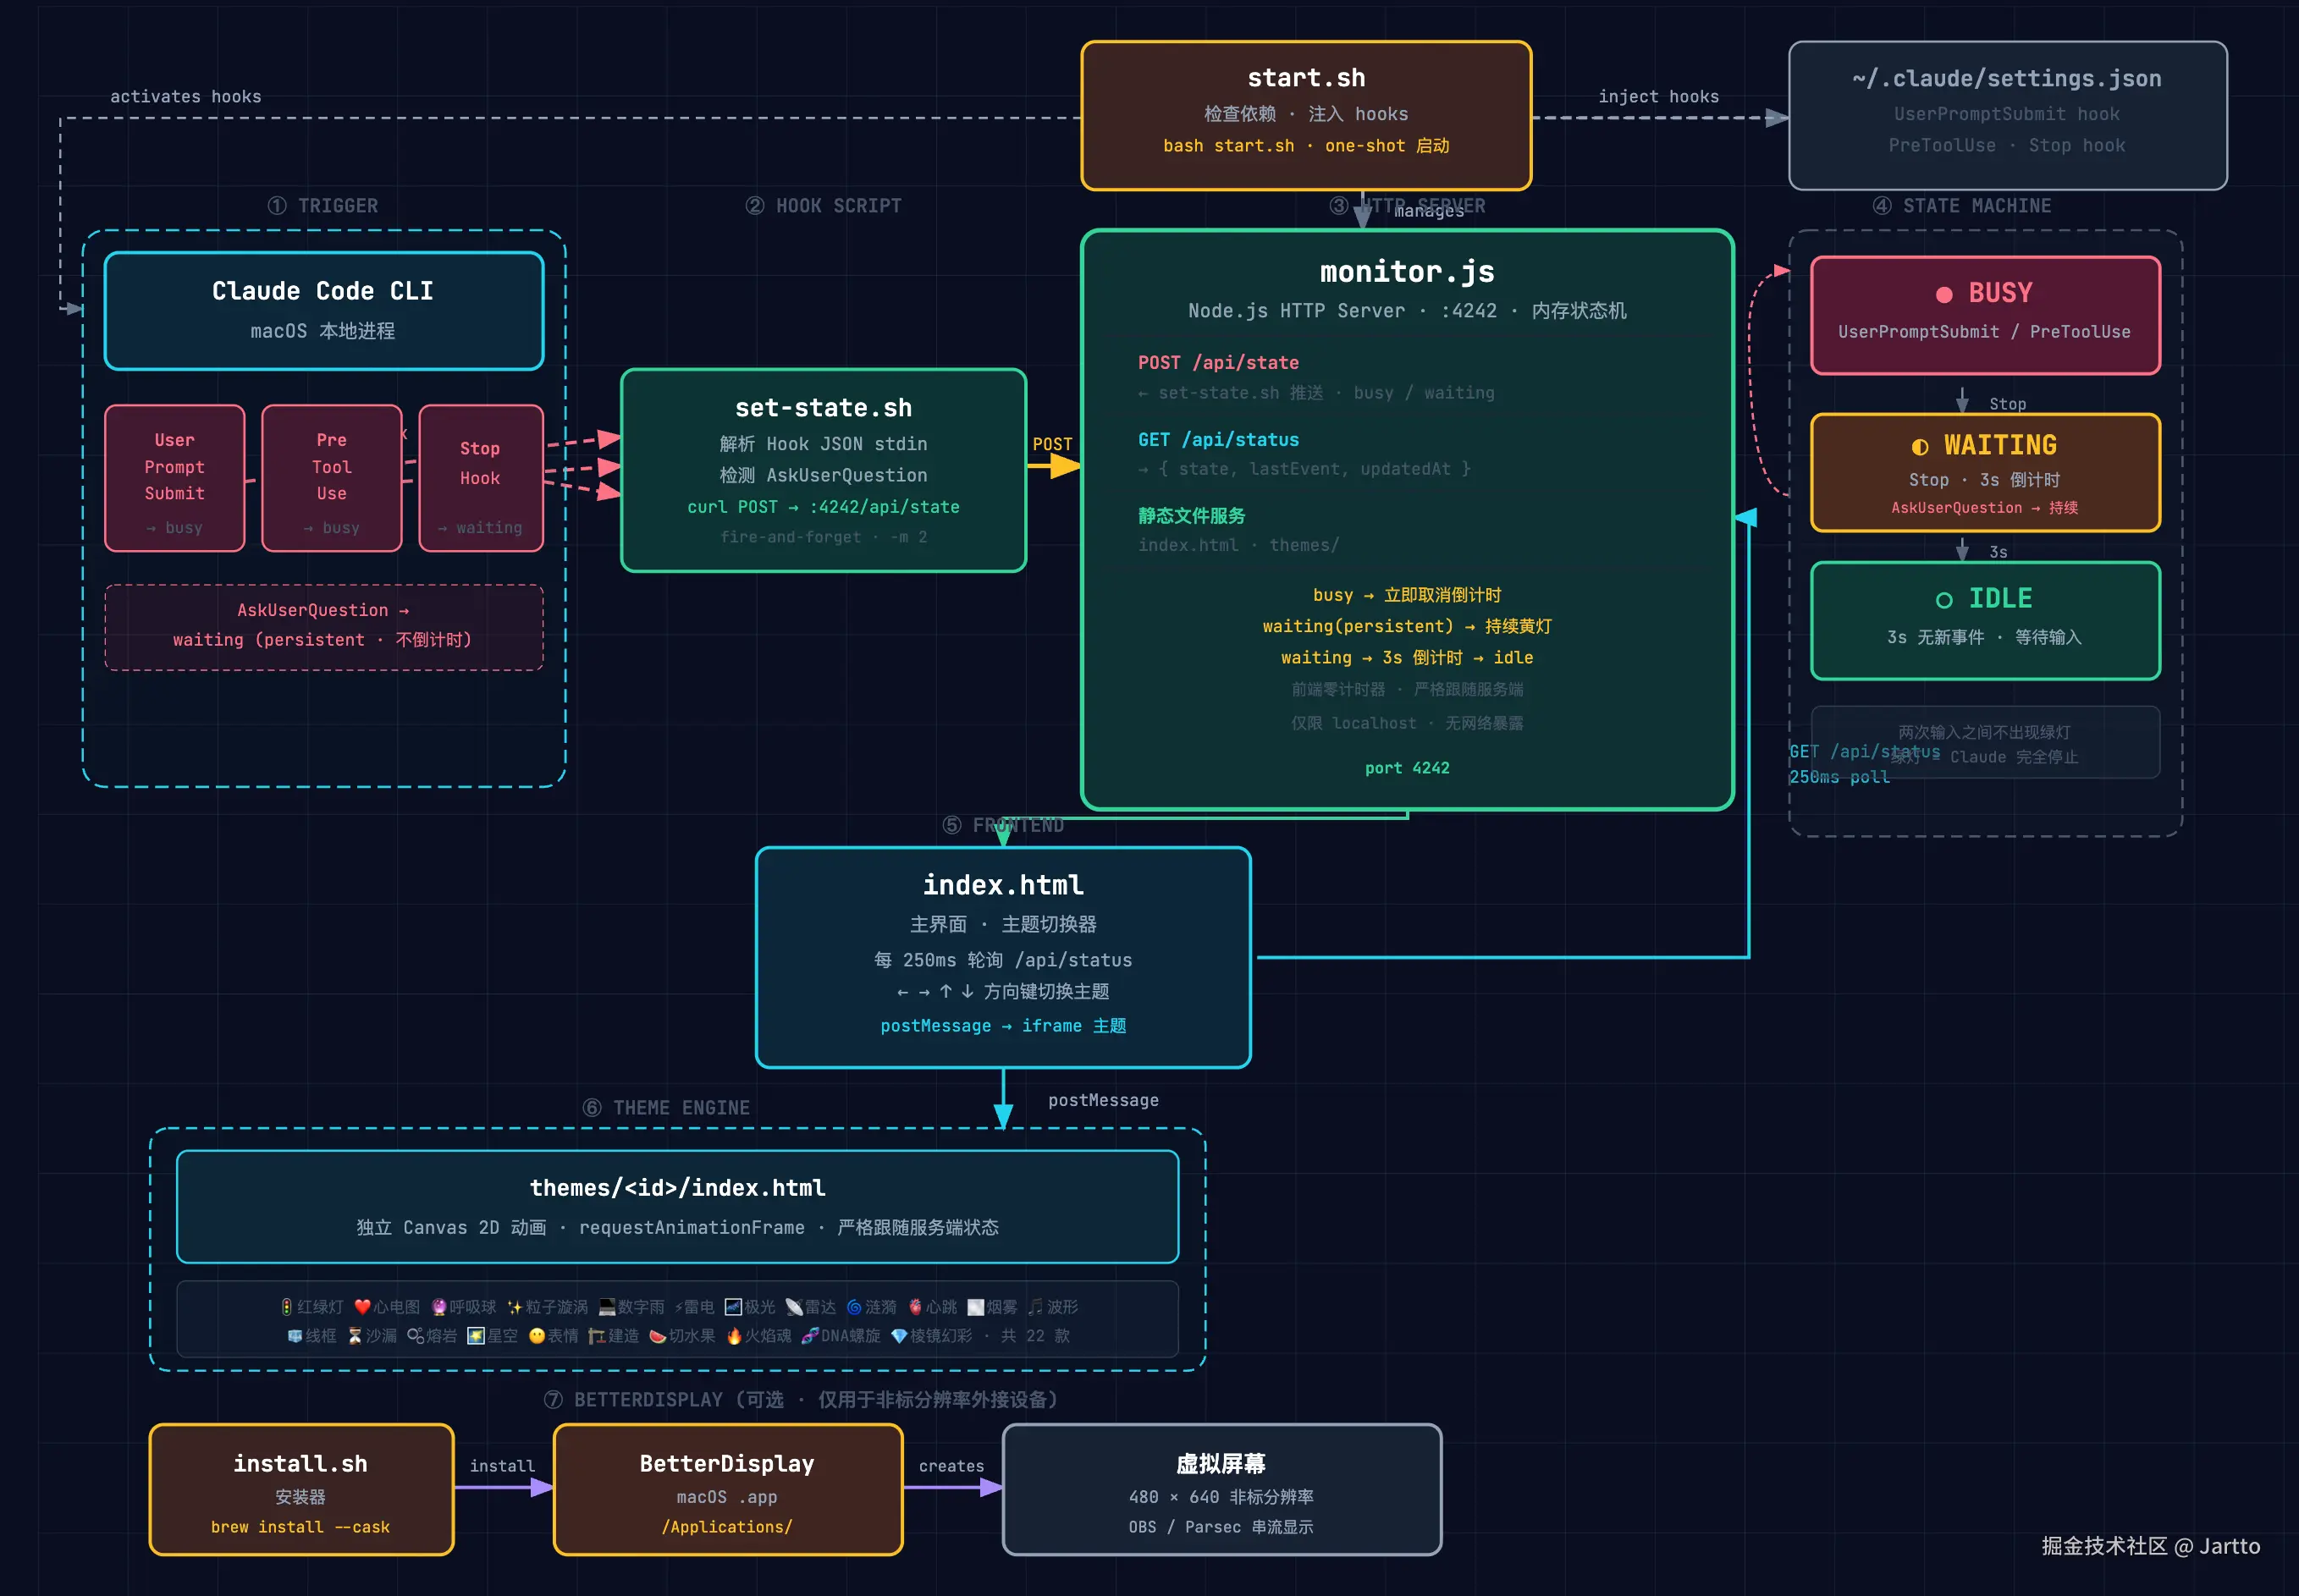2299x1596 pixels.
Task: Click the gem icon beside 棱镜幻彩
Action: coord(899,1336)
